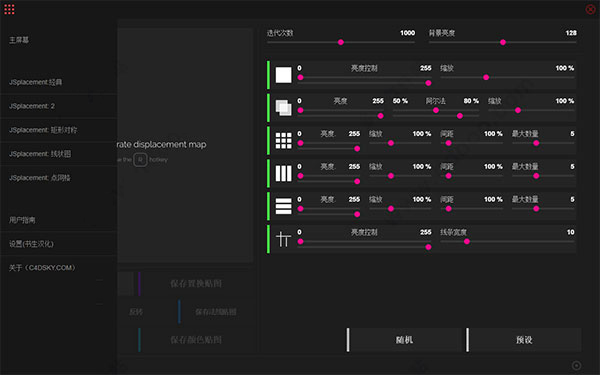Click the horizontal bars shape icon
Image resolution: width=600 pixels, height=375 pixels.
[284, 206]
